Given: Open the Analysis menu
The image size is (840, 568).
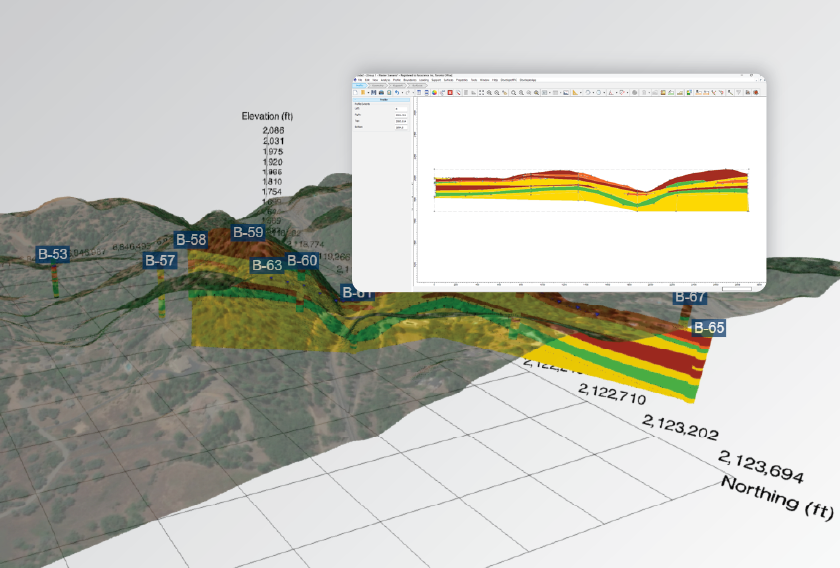Looking at the screenshot, I should click(x=385, y=80).
